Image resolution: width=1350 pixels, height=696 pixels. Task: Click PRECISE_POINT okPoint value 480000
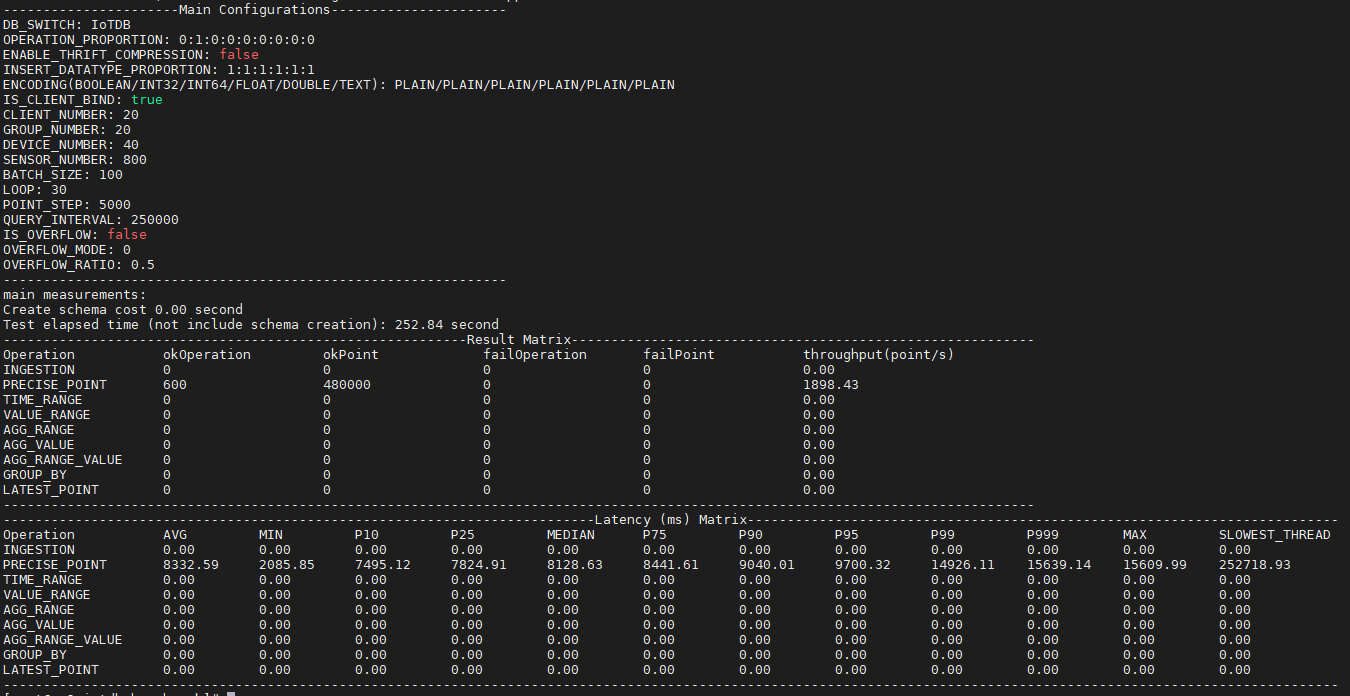(347, 385)
